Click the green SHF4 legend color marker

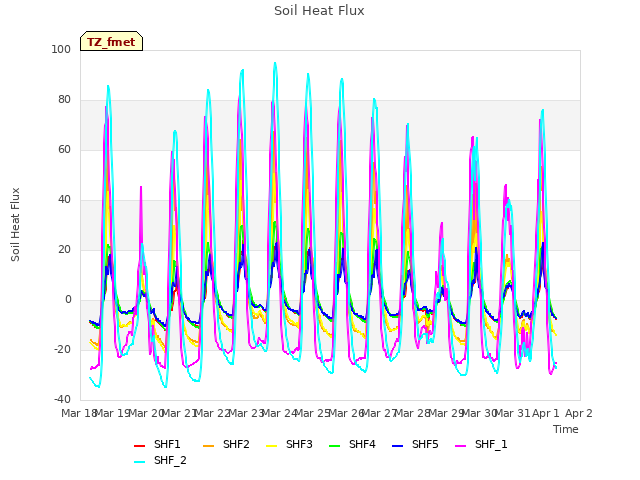pos(334,446)
